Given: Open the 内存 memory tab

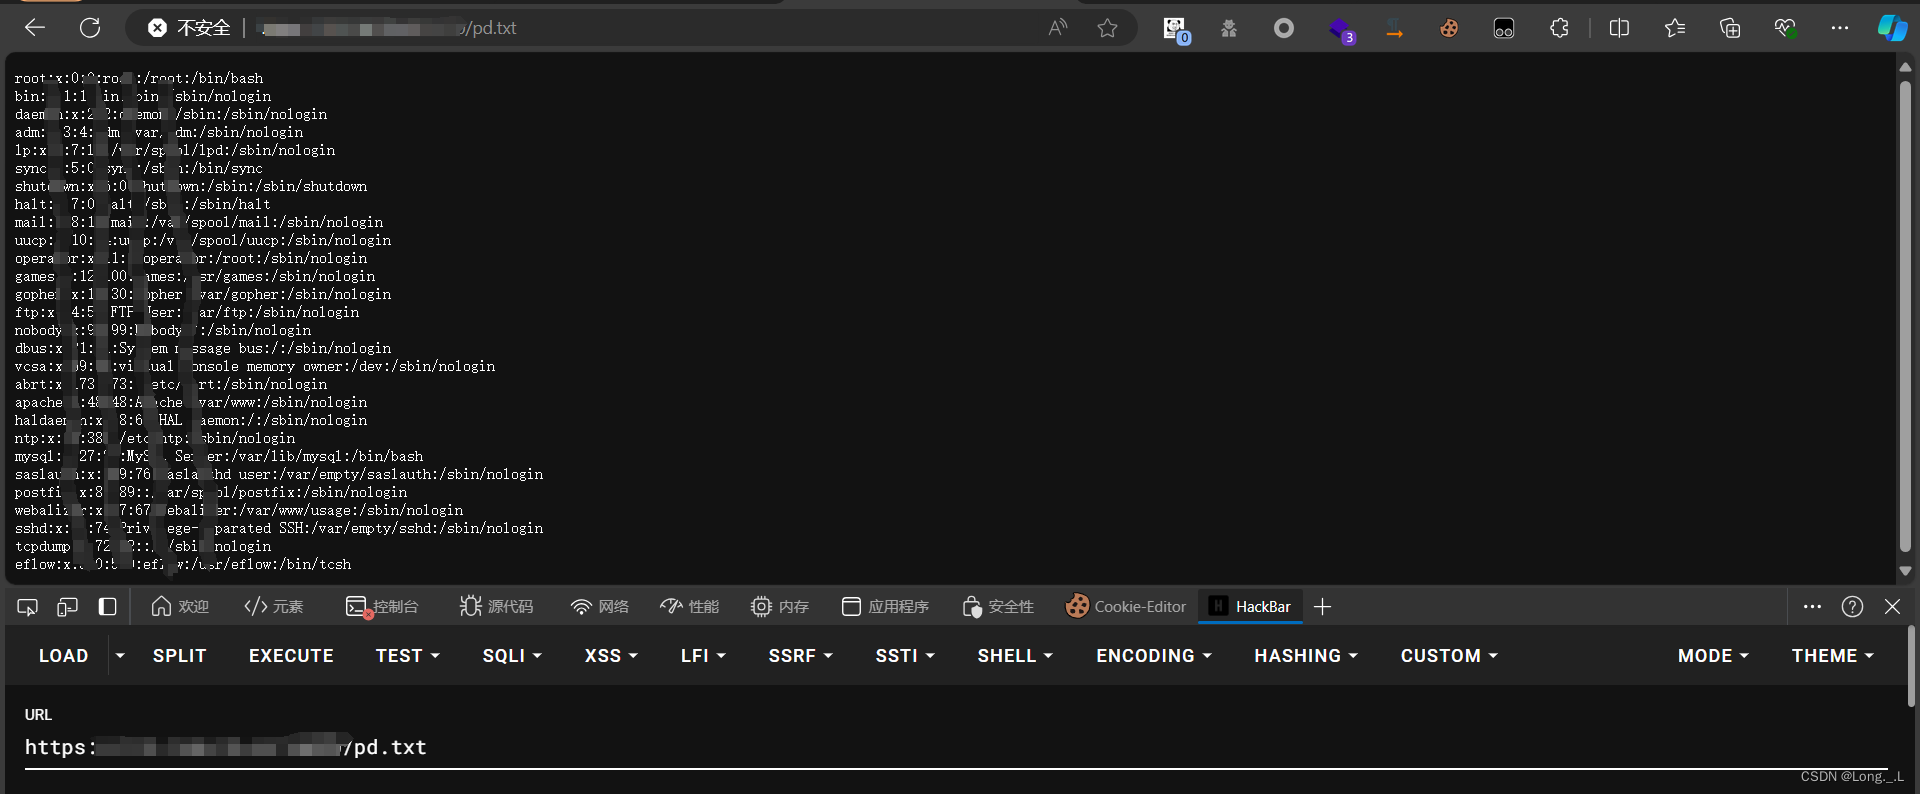Looking at the screenshot, I should coord(780,607).
